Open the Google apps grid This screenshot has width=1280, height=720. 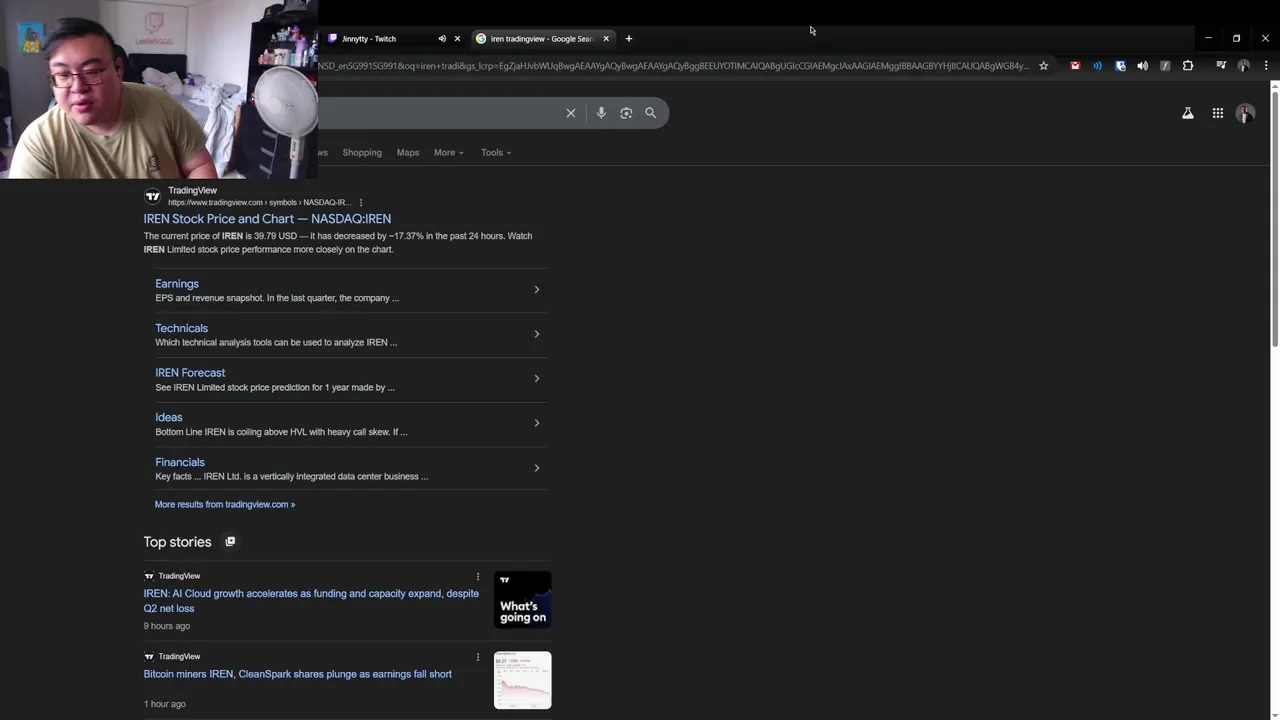click(1218, 113)
